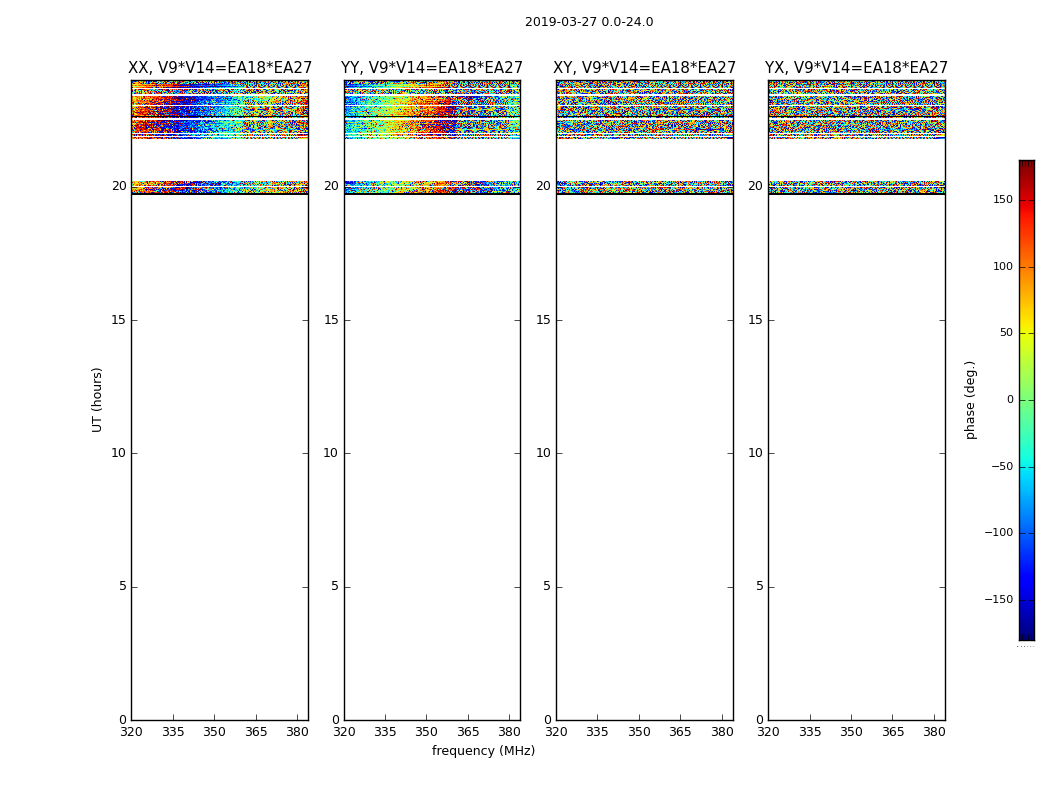The image size is (1050, 800).
Task: Click the 10 tick label on XX y-axis
Action: click(x=119, y=453)
